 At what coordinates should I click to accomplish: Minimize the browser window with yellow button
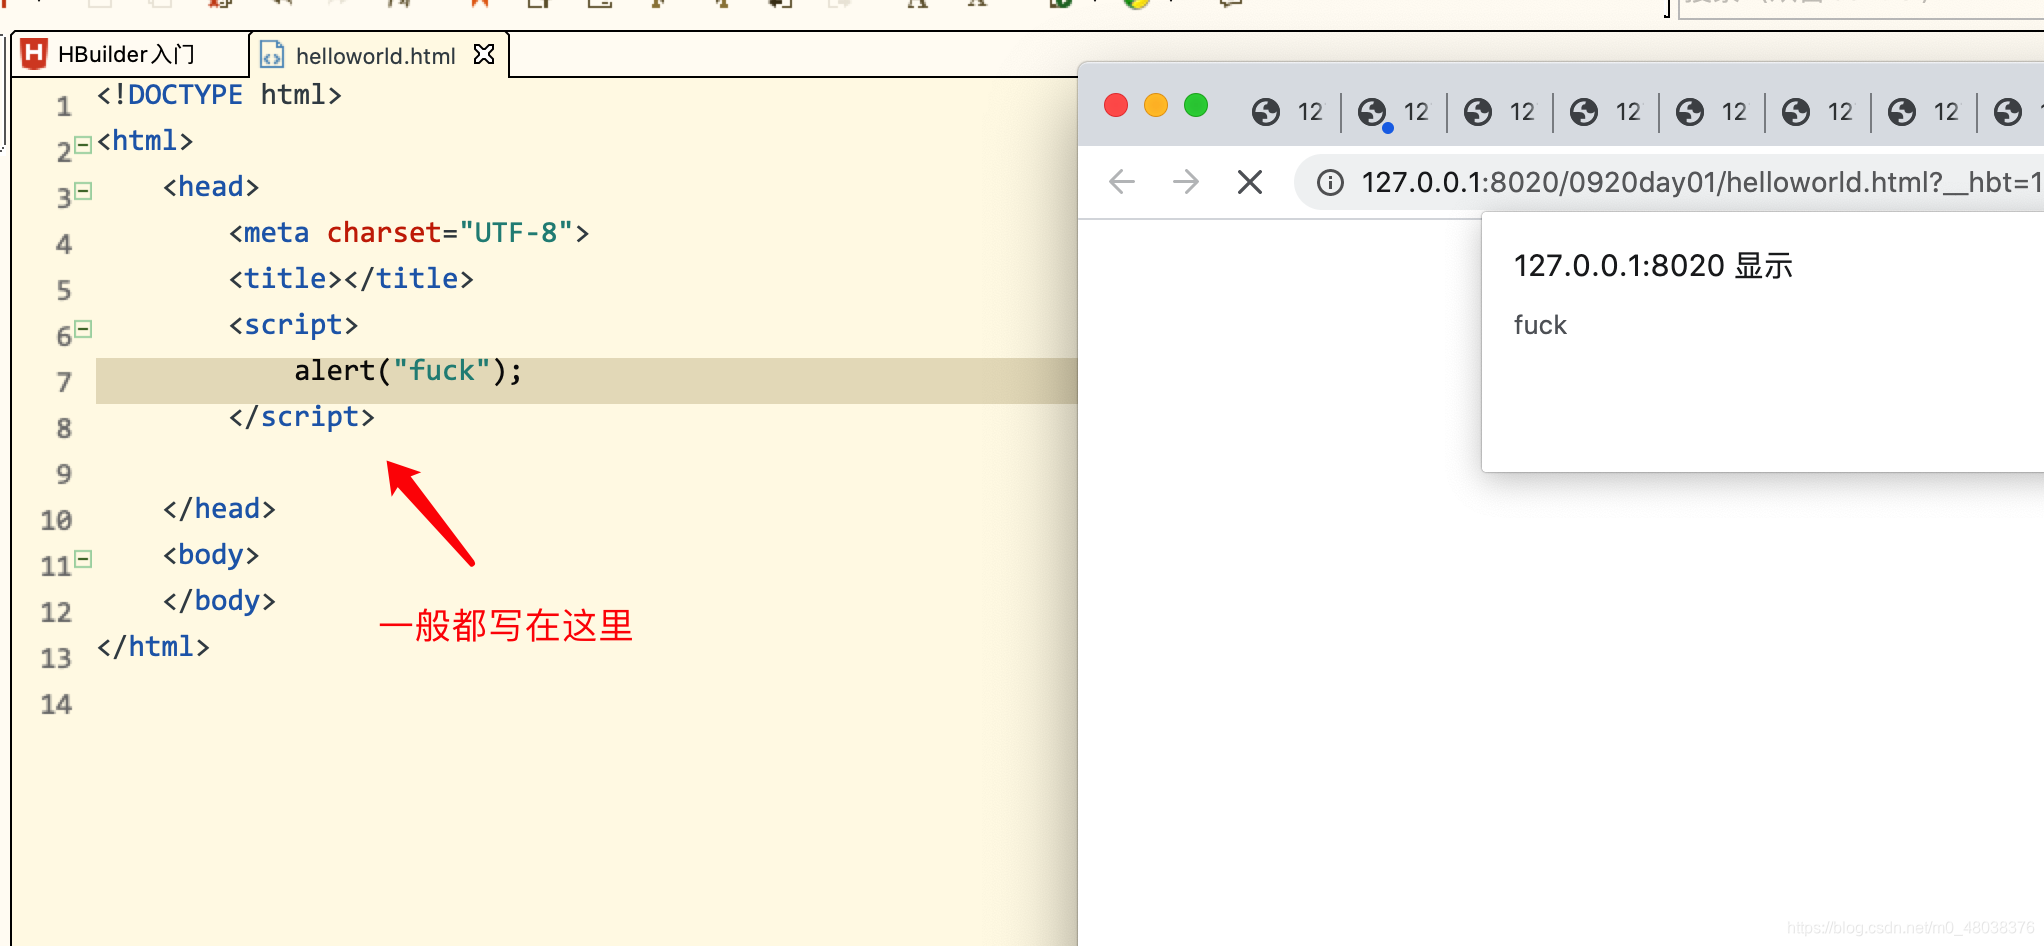pos(1156,106)
